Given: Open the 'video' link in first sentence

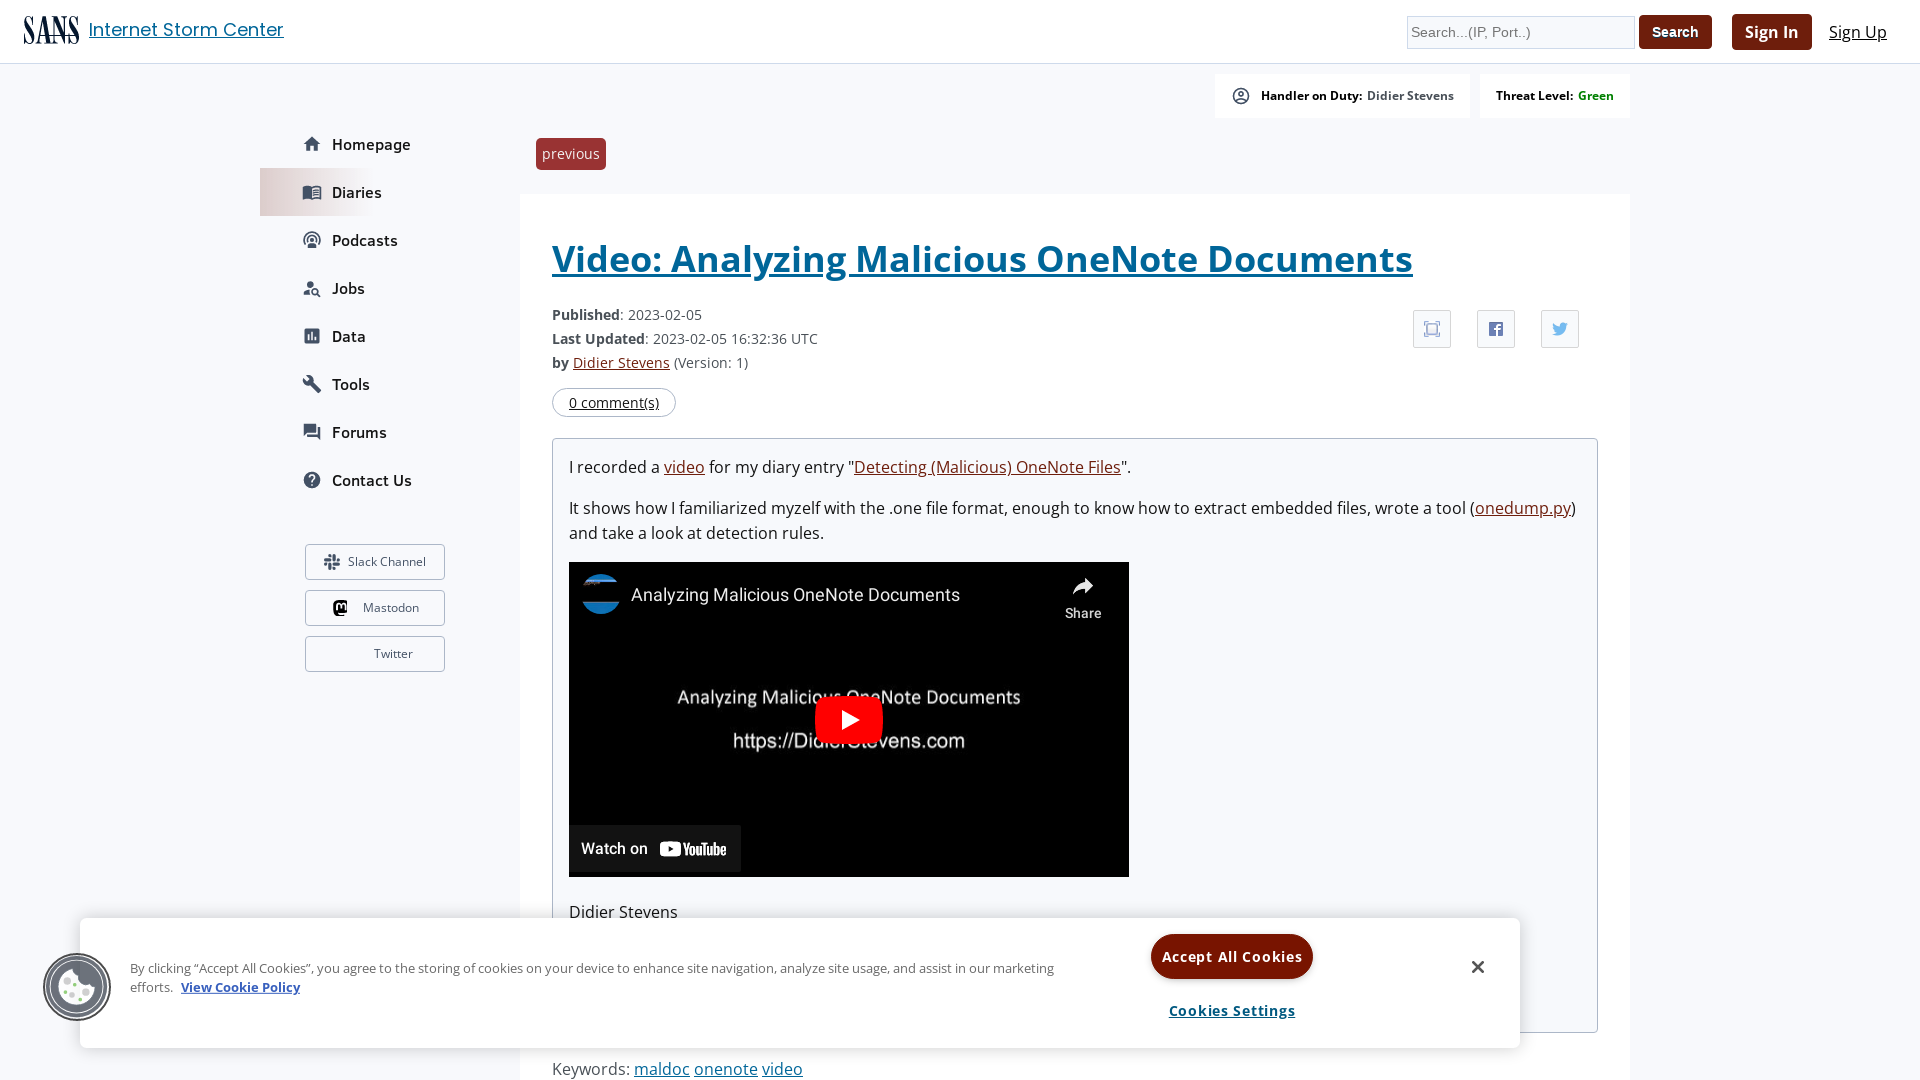Looking at the screenshot, I should (x=684, y=467).
